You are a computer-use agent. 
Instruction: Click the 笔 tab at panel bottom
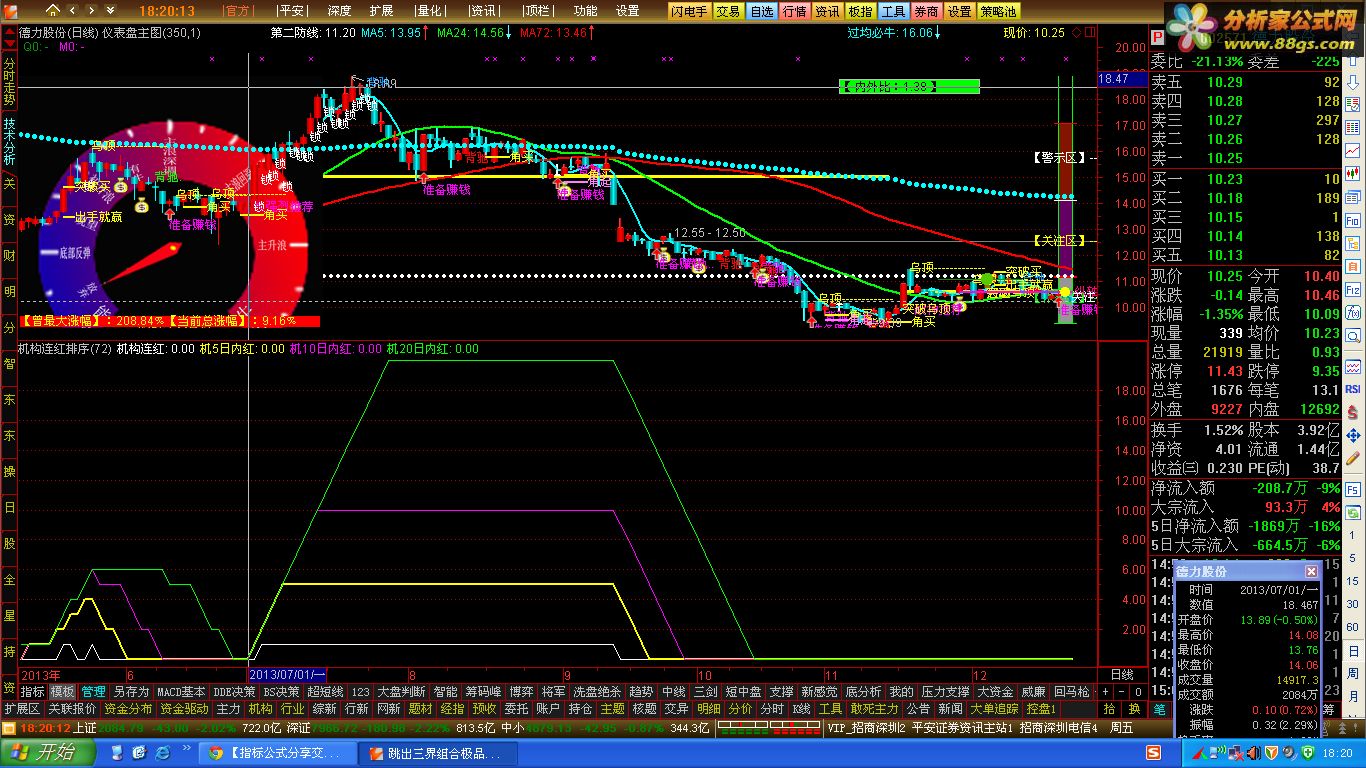[1159, 708]
